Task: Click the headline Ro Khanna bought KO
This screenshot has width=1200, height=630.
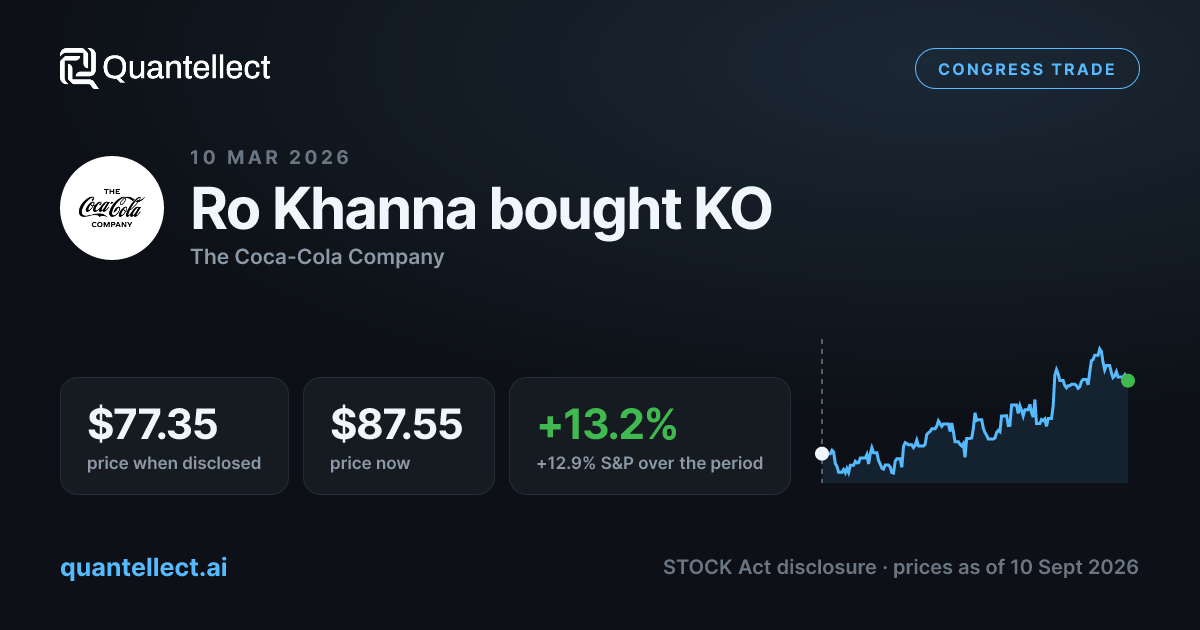Action: (481, 209)
